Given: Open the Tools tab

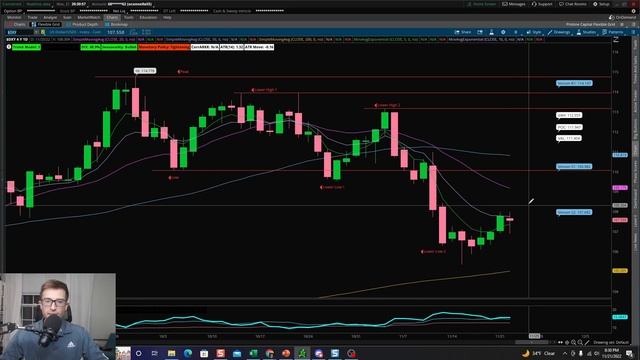Looking at the screenshot, I should [129, 18].
